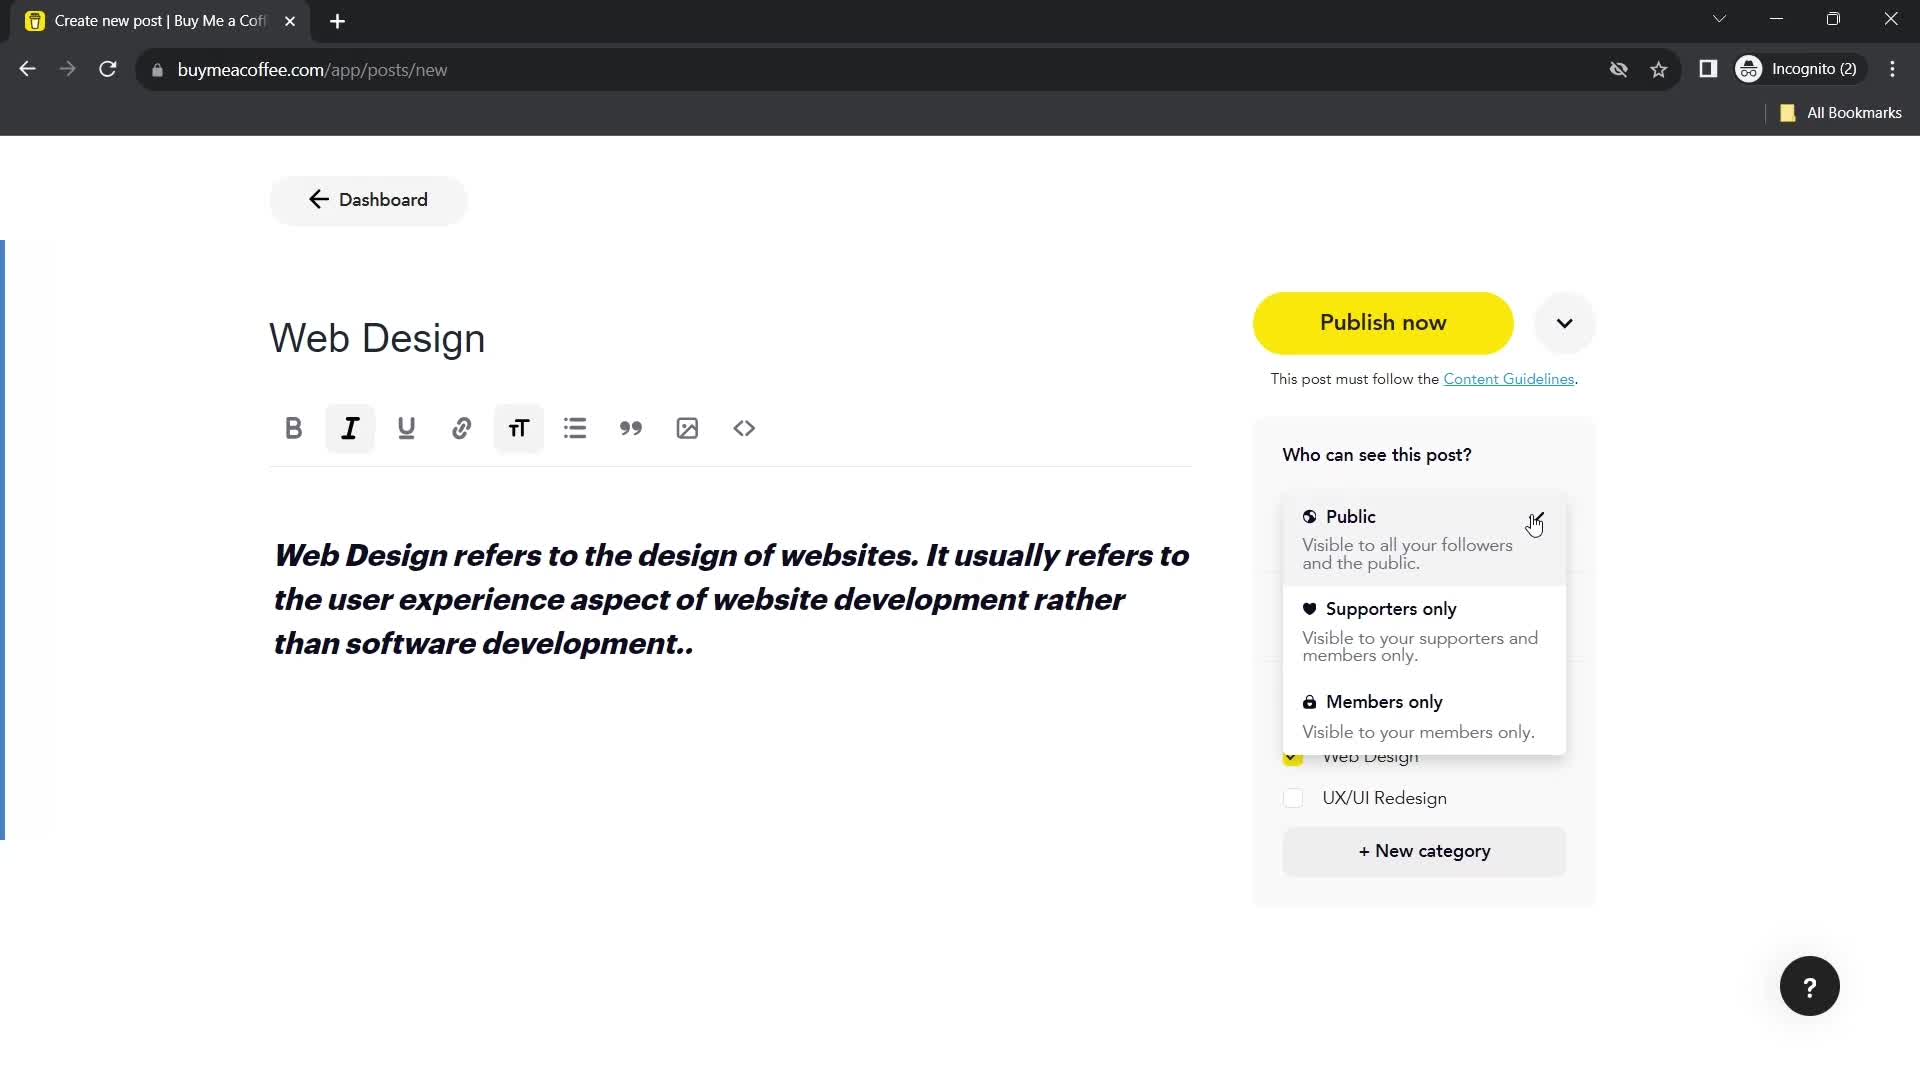Screen dimensions: 1920x1080
Task: Click the Publish now button
Action: click(1383, 322)
